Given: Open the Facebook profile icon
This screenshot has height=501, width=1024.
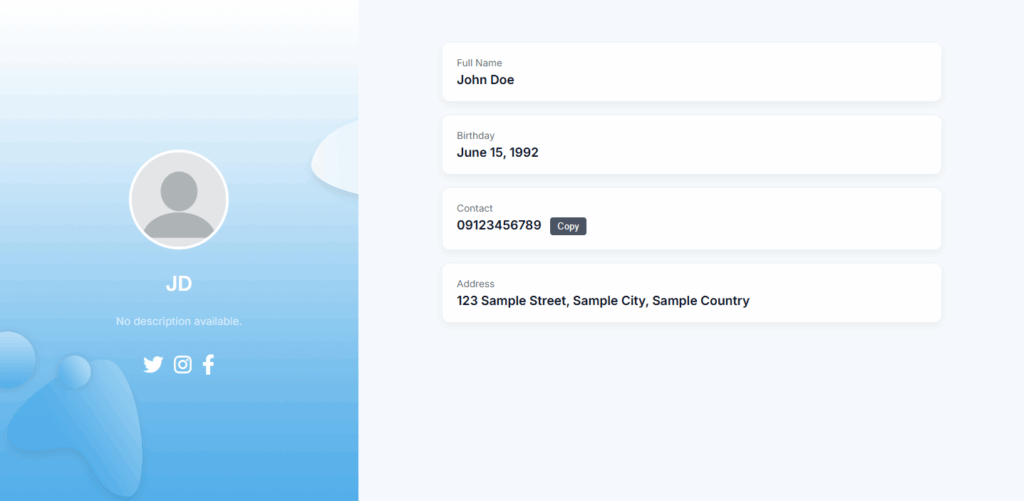Looking at the screenshot, I should pyautogui.click(x=208, y=365).
